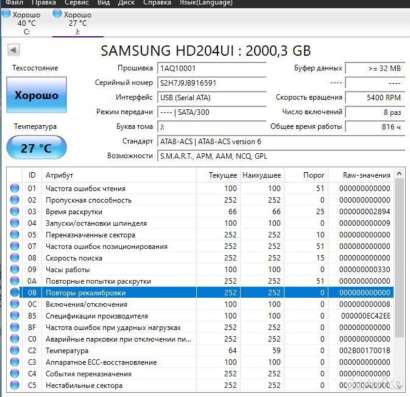Select the Включения/отключения row text

[86, 304]
